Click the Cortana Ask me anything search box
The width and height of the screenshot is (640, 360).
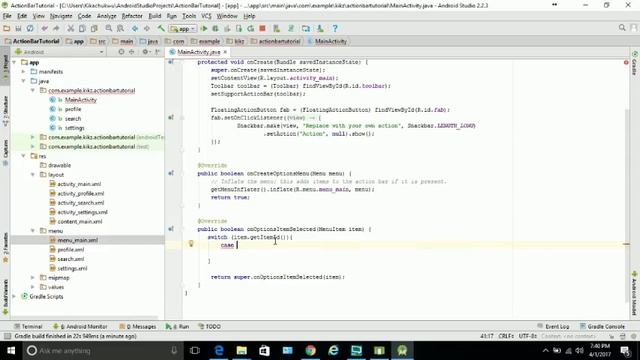[102, 351]
